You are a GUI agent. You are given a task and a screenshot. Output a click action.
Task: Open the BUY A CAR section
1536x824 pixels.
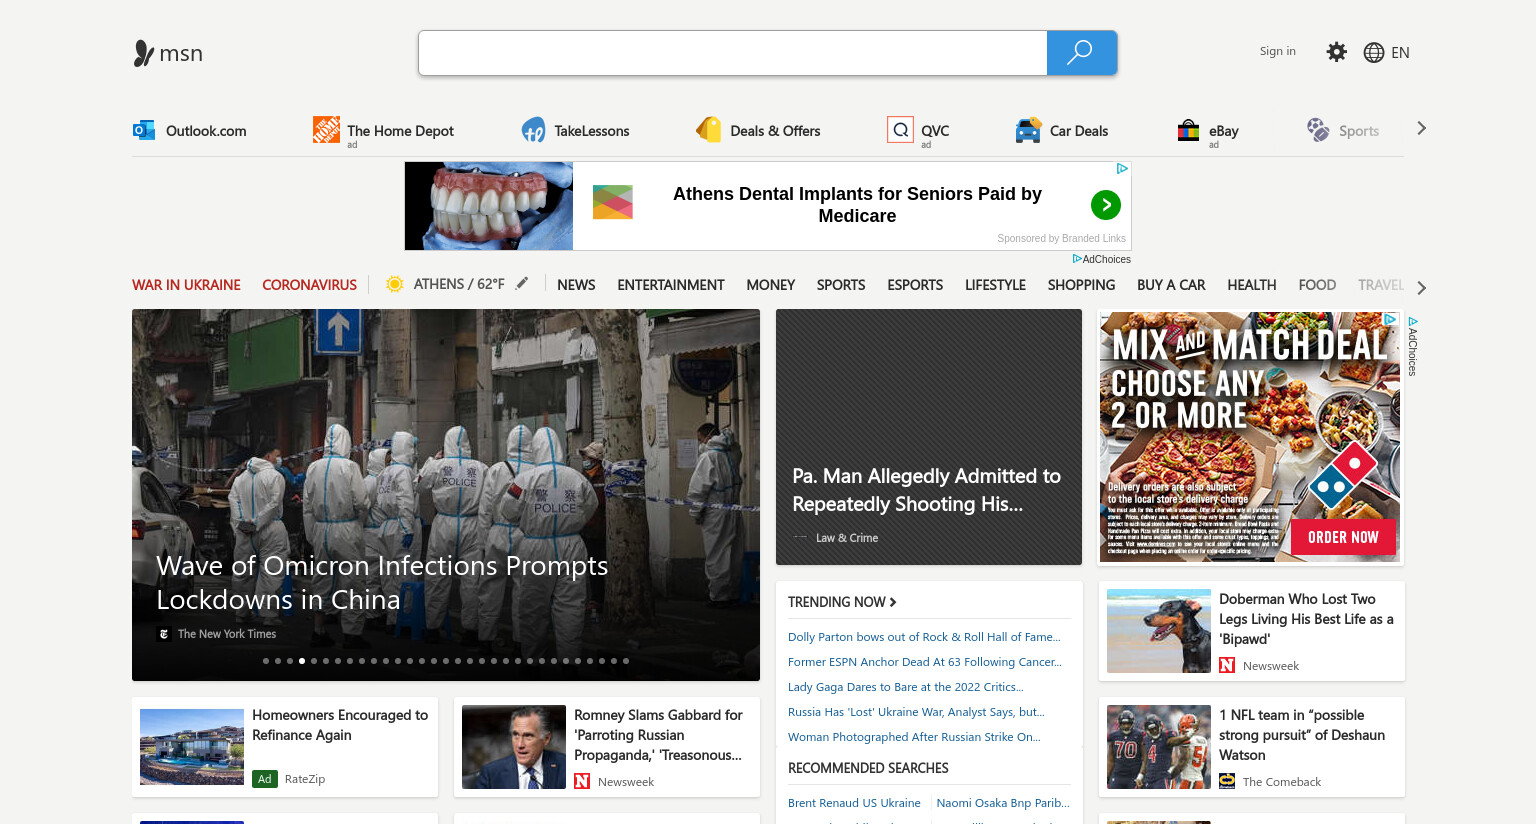1171,285
